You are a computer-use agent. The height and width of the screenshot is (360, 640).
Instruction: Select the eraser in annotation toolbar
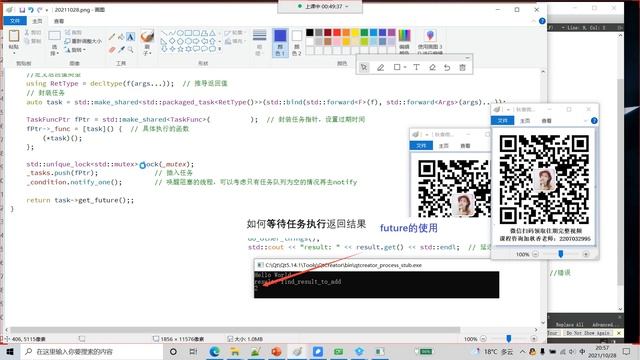[432, 67]
